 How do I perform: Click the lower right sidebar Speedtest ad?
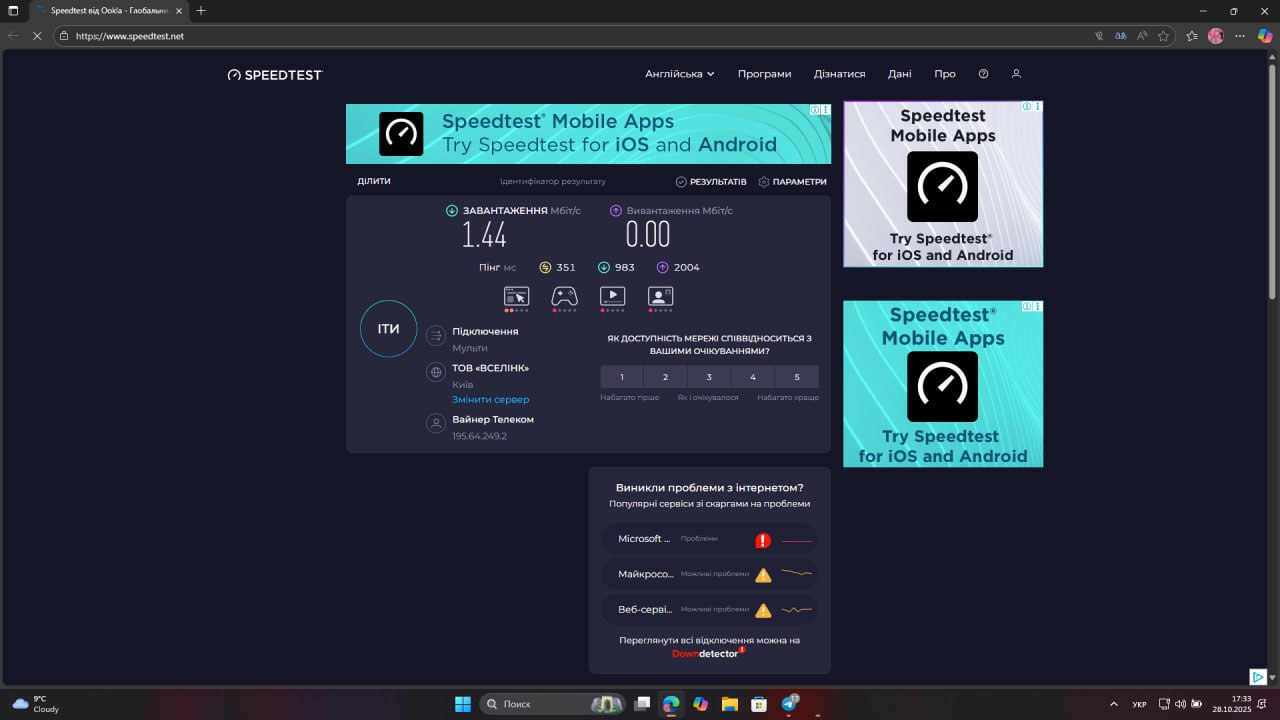[x=943, y=384]
